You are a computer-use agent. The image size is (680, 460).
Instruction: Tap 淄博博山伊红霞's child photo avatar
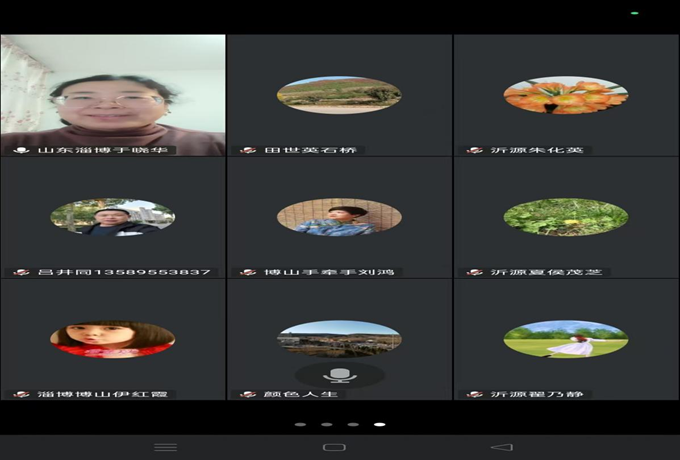tap(112, 339)
